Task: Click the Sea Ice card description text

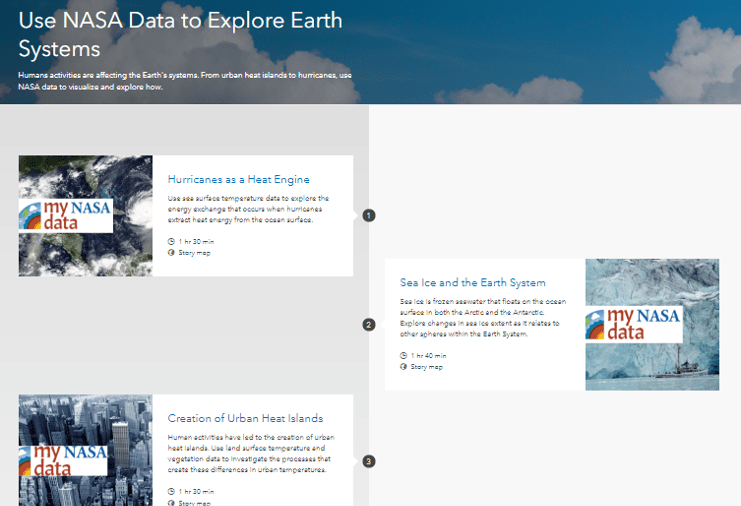Action: click(483, 317)
